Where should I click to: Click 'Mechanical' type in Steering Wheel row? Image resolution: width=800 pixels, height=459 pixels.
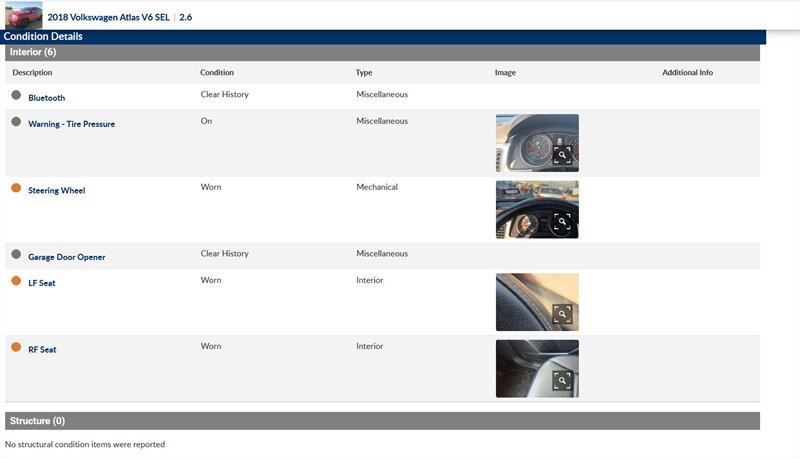tap(377, 187)
